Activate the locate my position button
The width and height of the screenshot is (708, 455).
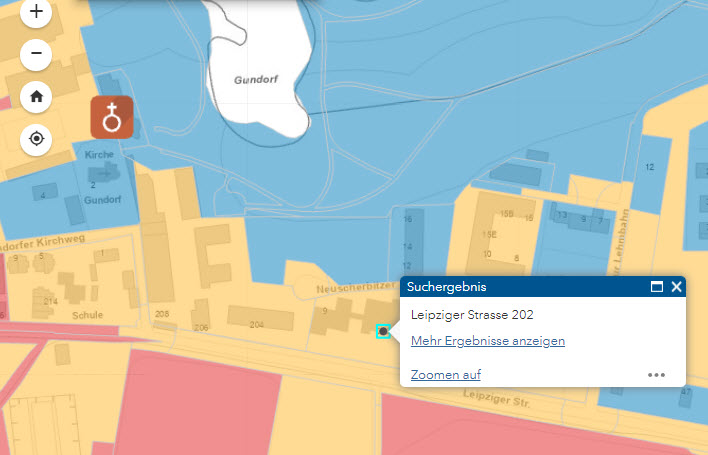tap(37, 138)
